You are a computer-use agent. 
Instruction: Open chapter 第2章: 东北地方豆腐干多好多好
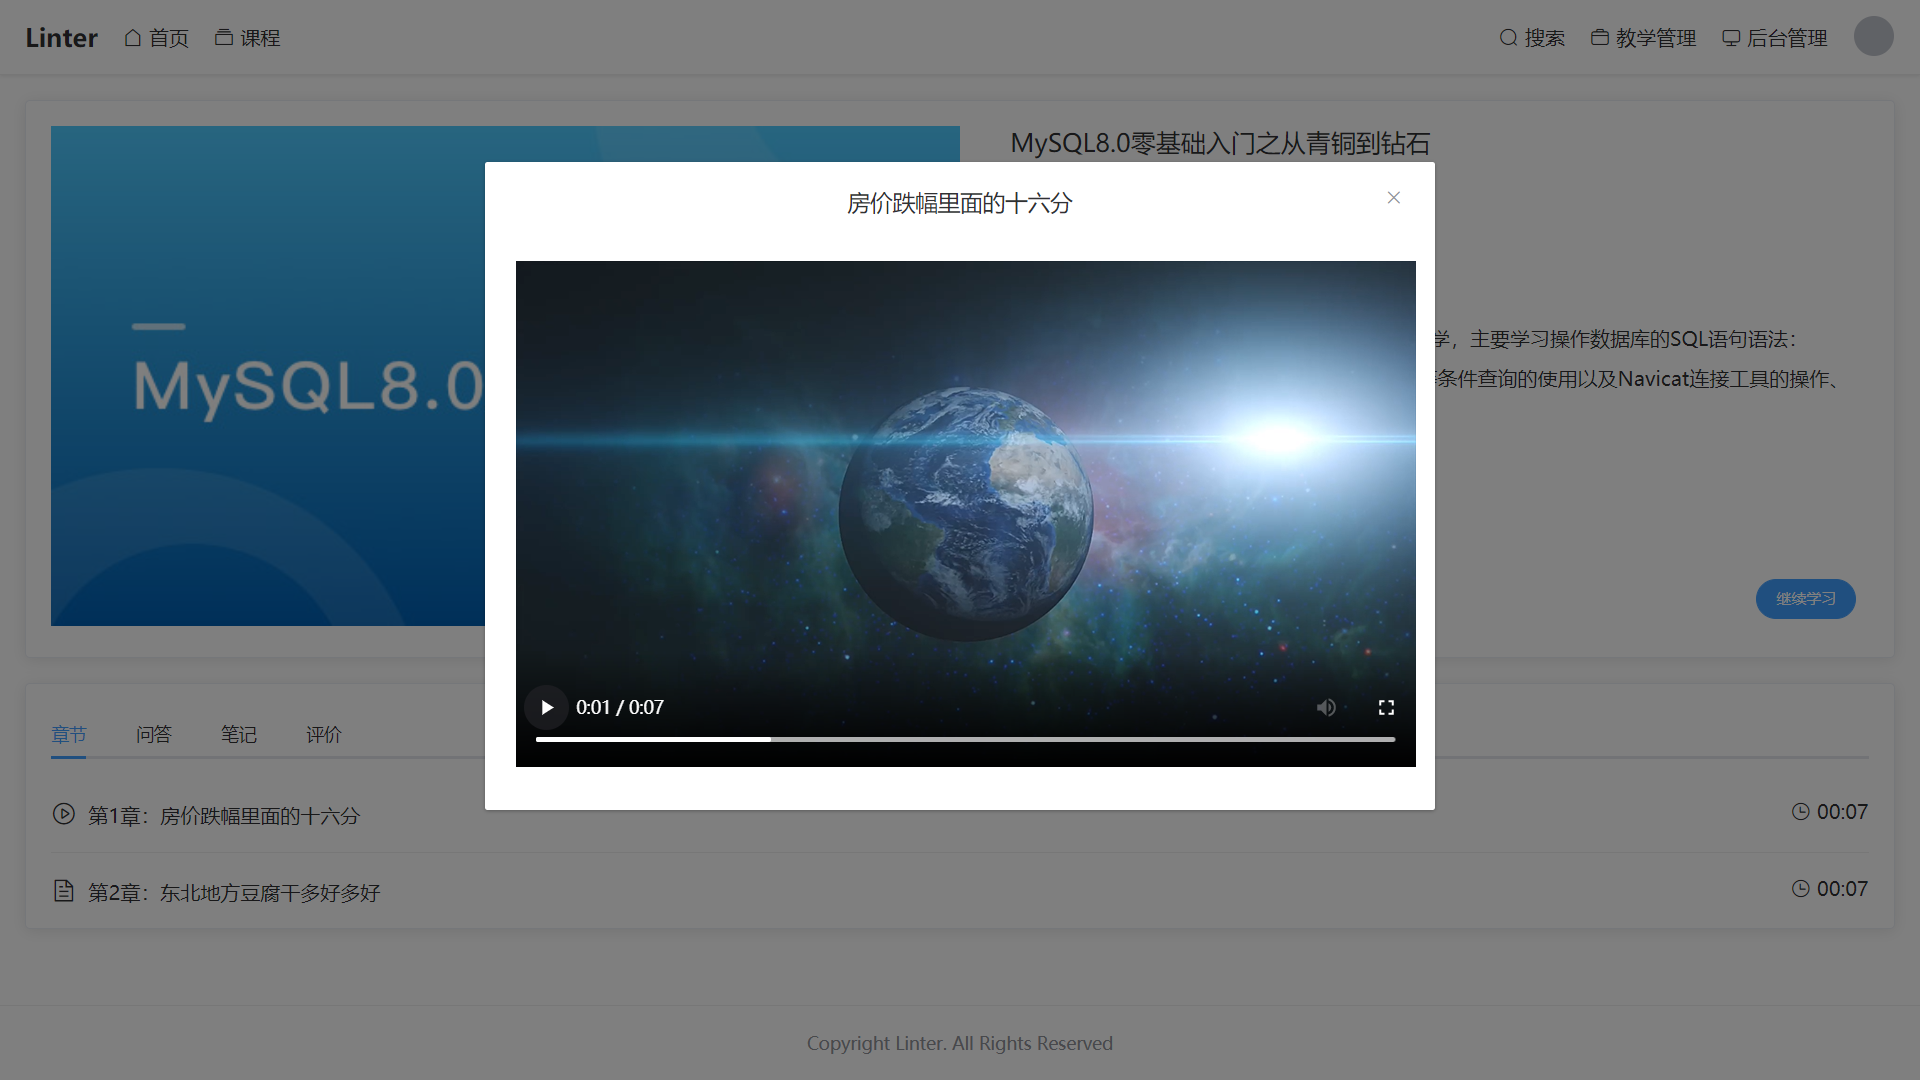(x=234, y=892)
